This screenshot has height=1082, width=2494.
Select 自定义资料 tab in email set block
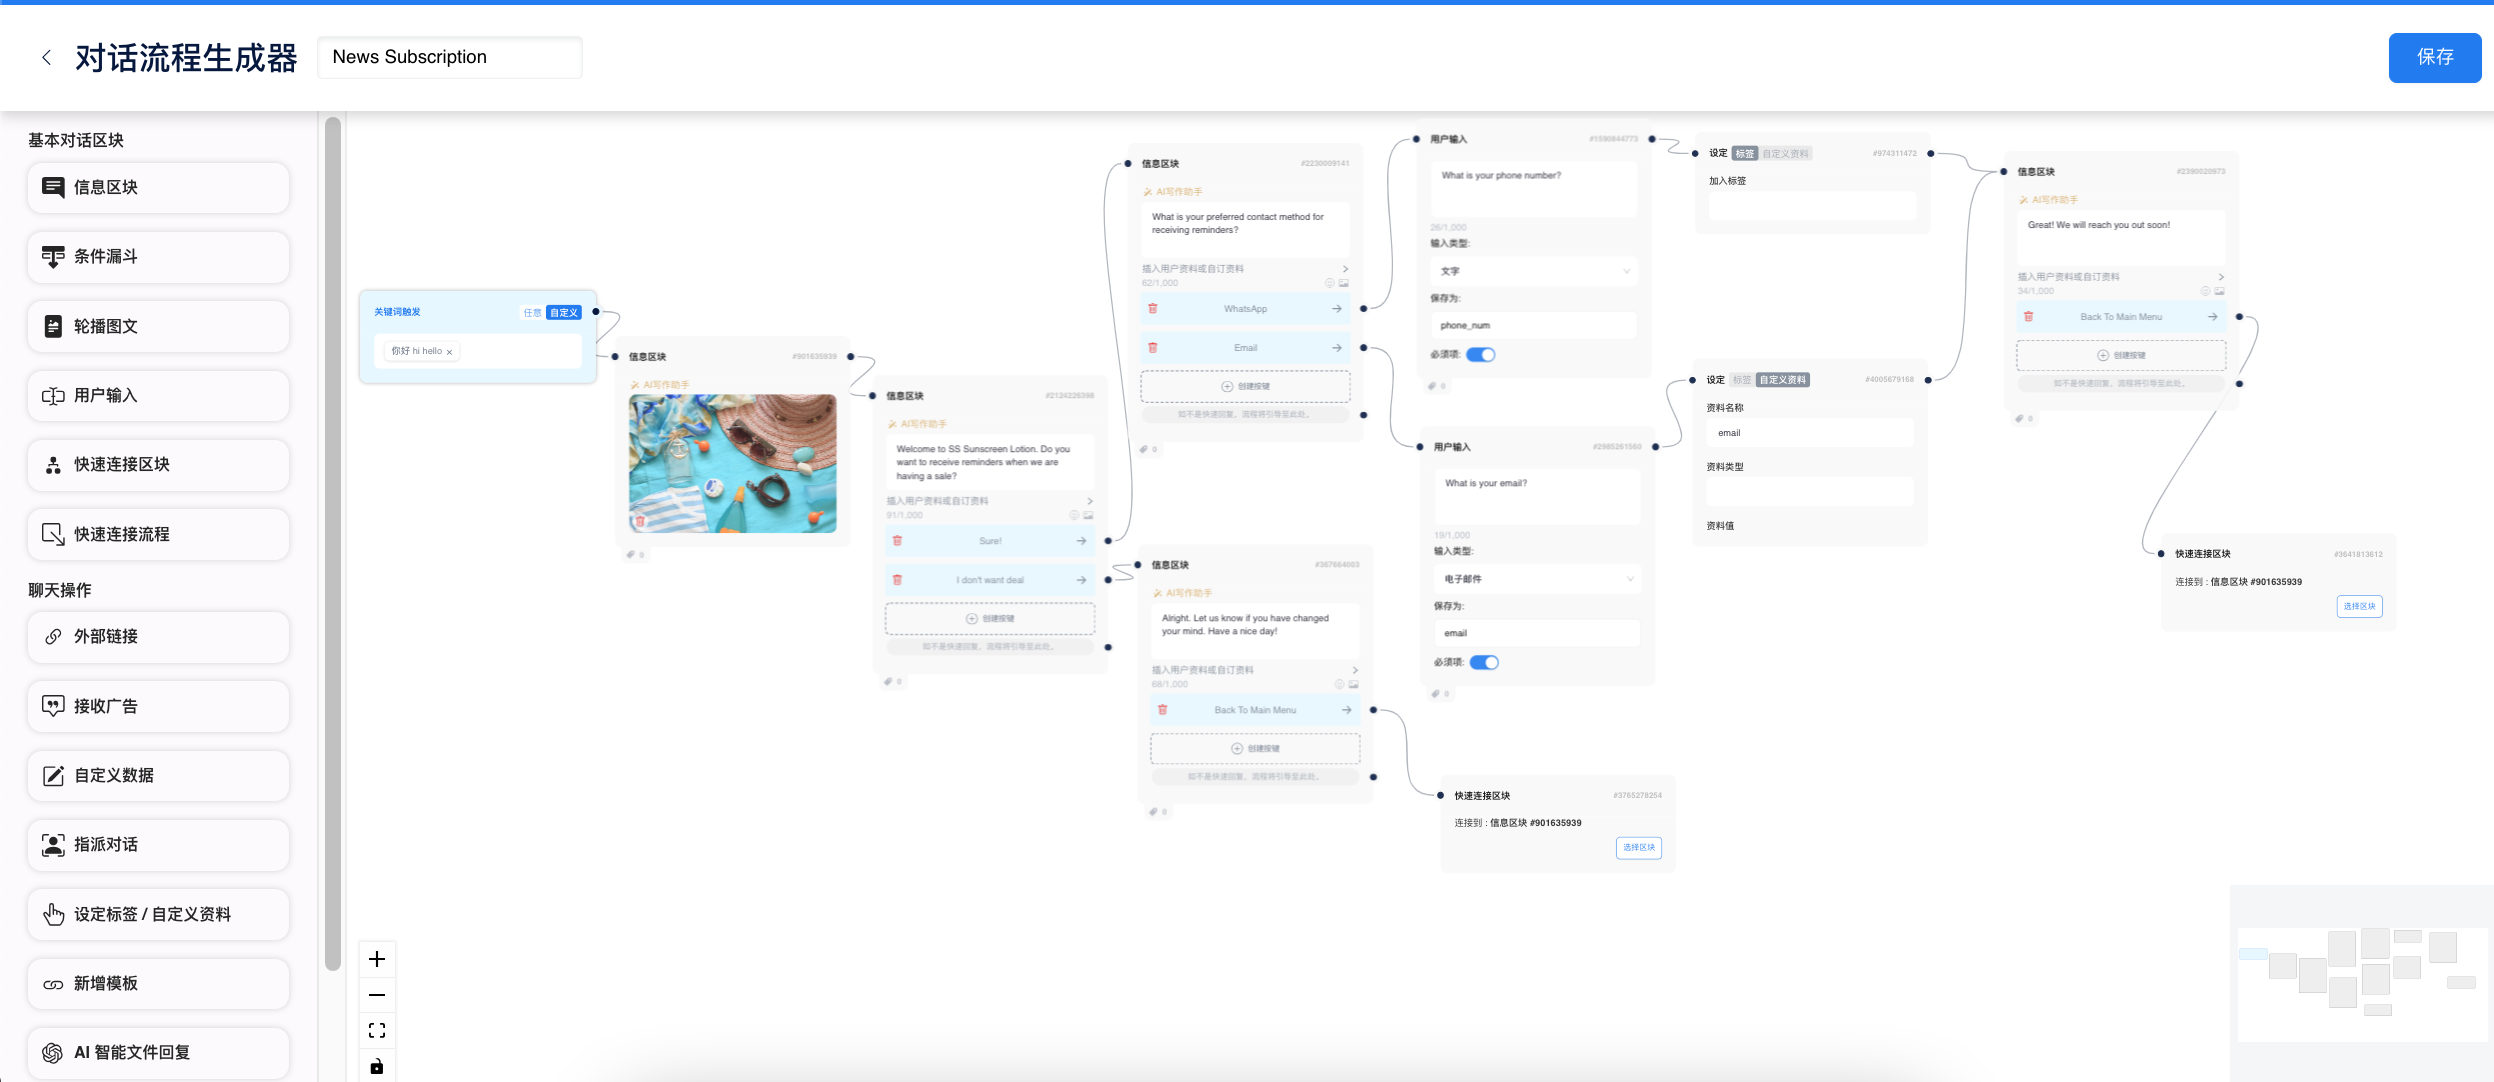point(1783,380)
